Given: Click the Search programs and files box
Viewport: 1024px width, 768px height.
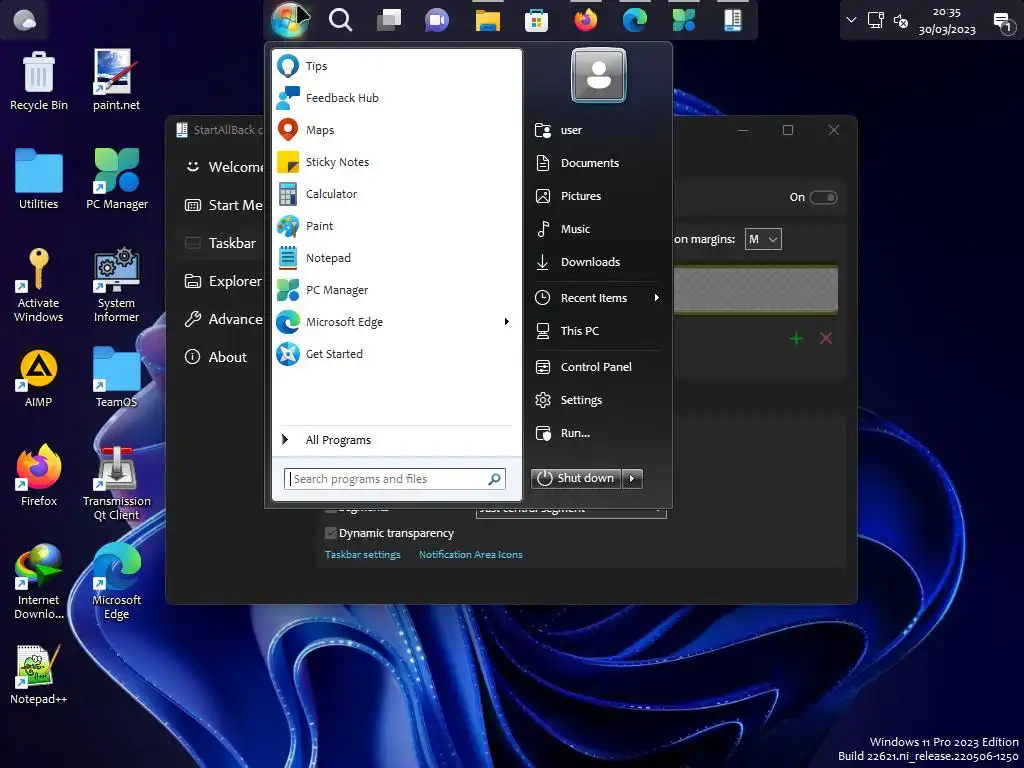Looking at the screenshot, I should pyautogui.click(x=394, y=479).
